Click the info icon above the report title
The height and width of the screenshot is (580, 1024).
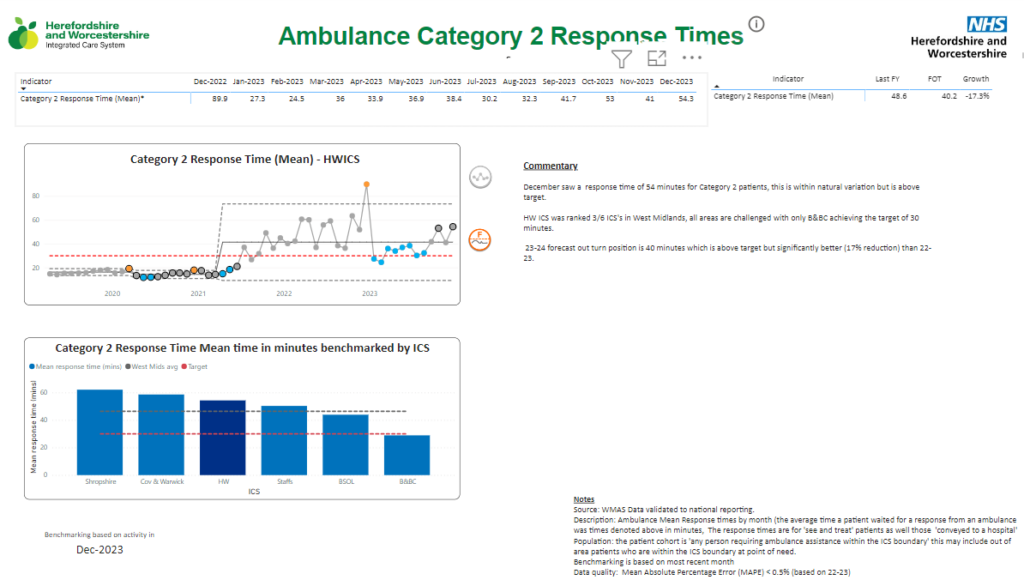[x=757, y=23]
